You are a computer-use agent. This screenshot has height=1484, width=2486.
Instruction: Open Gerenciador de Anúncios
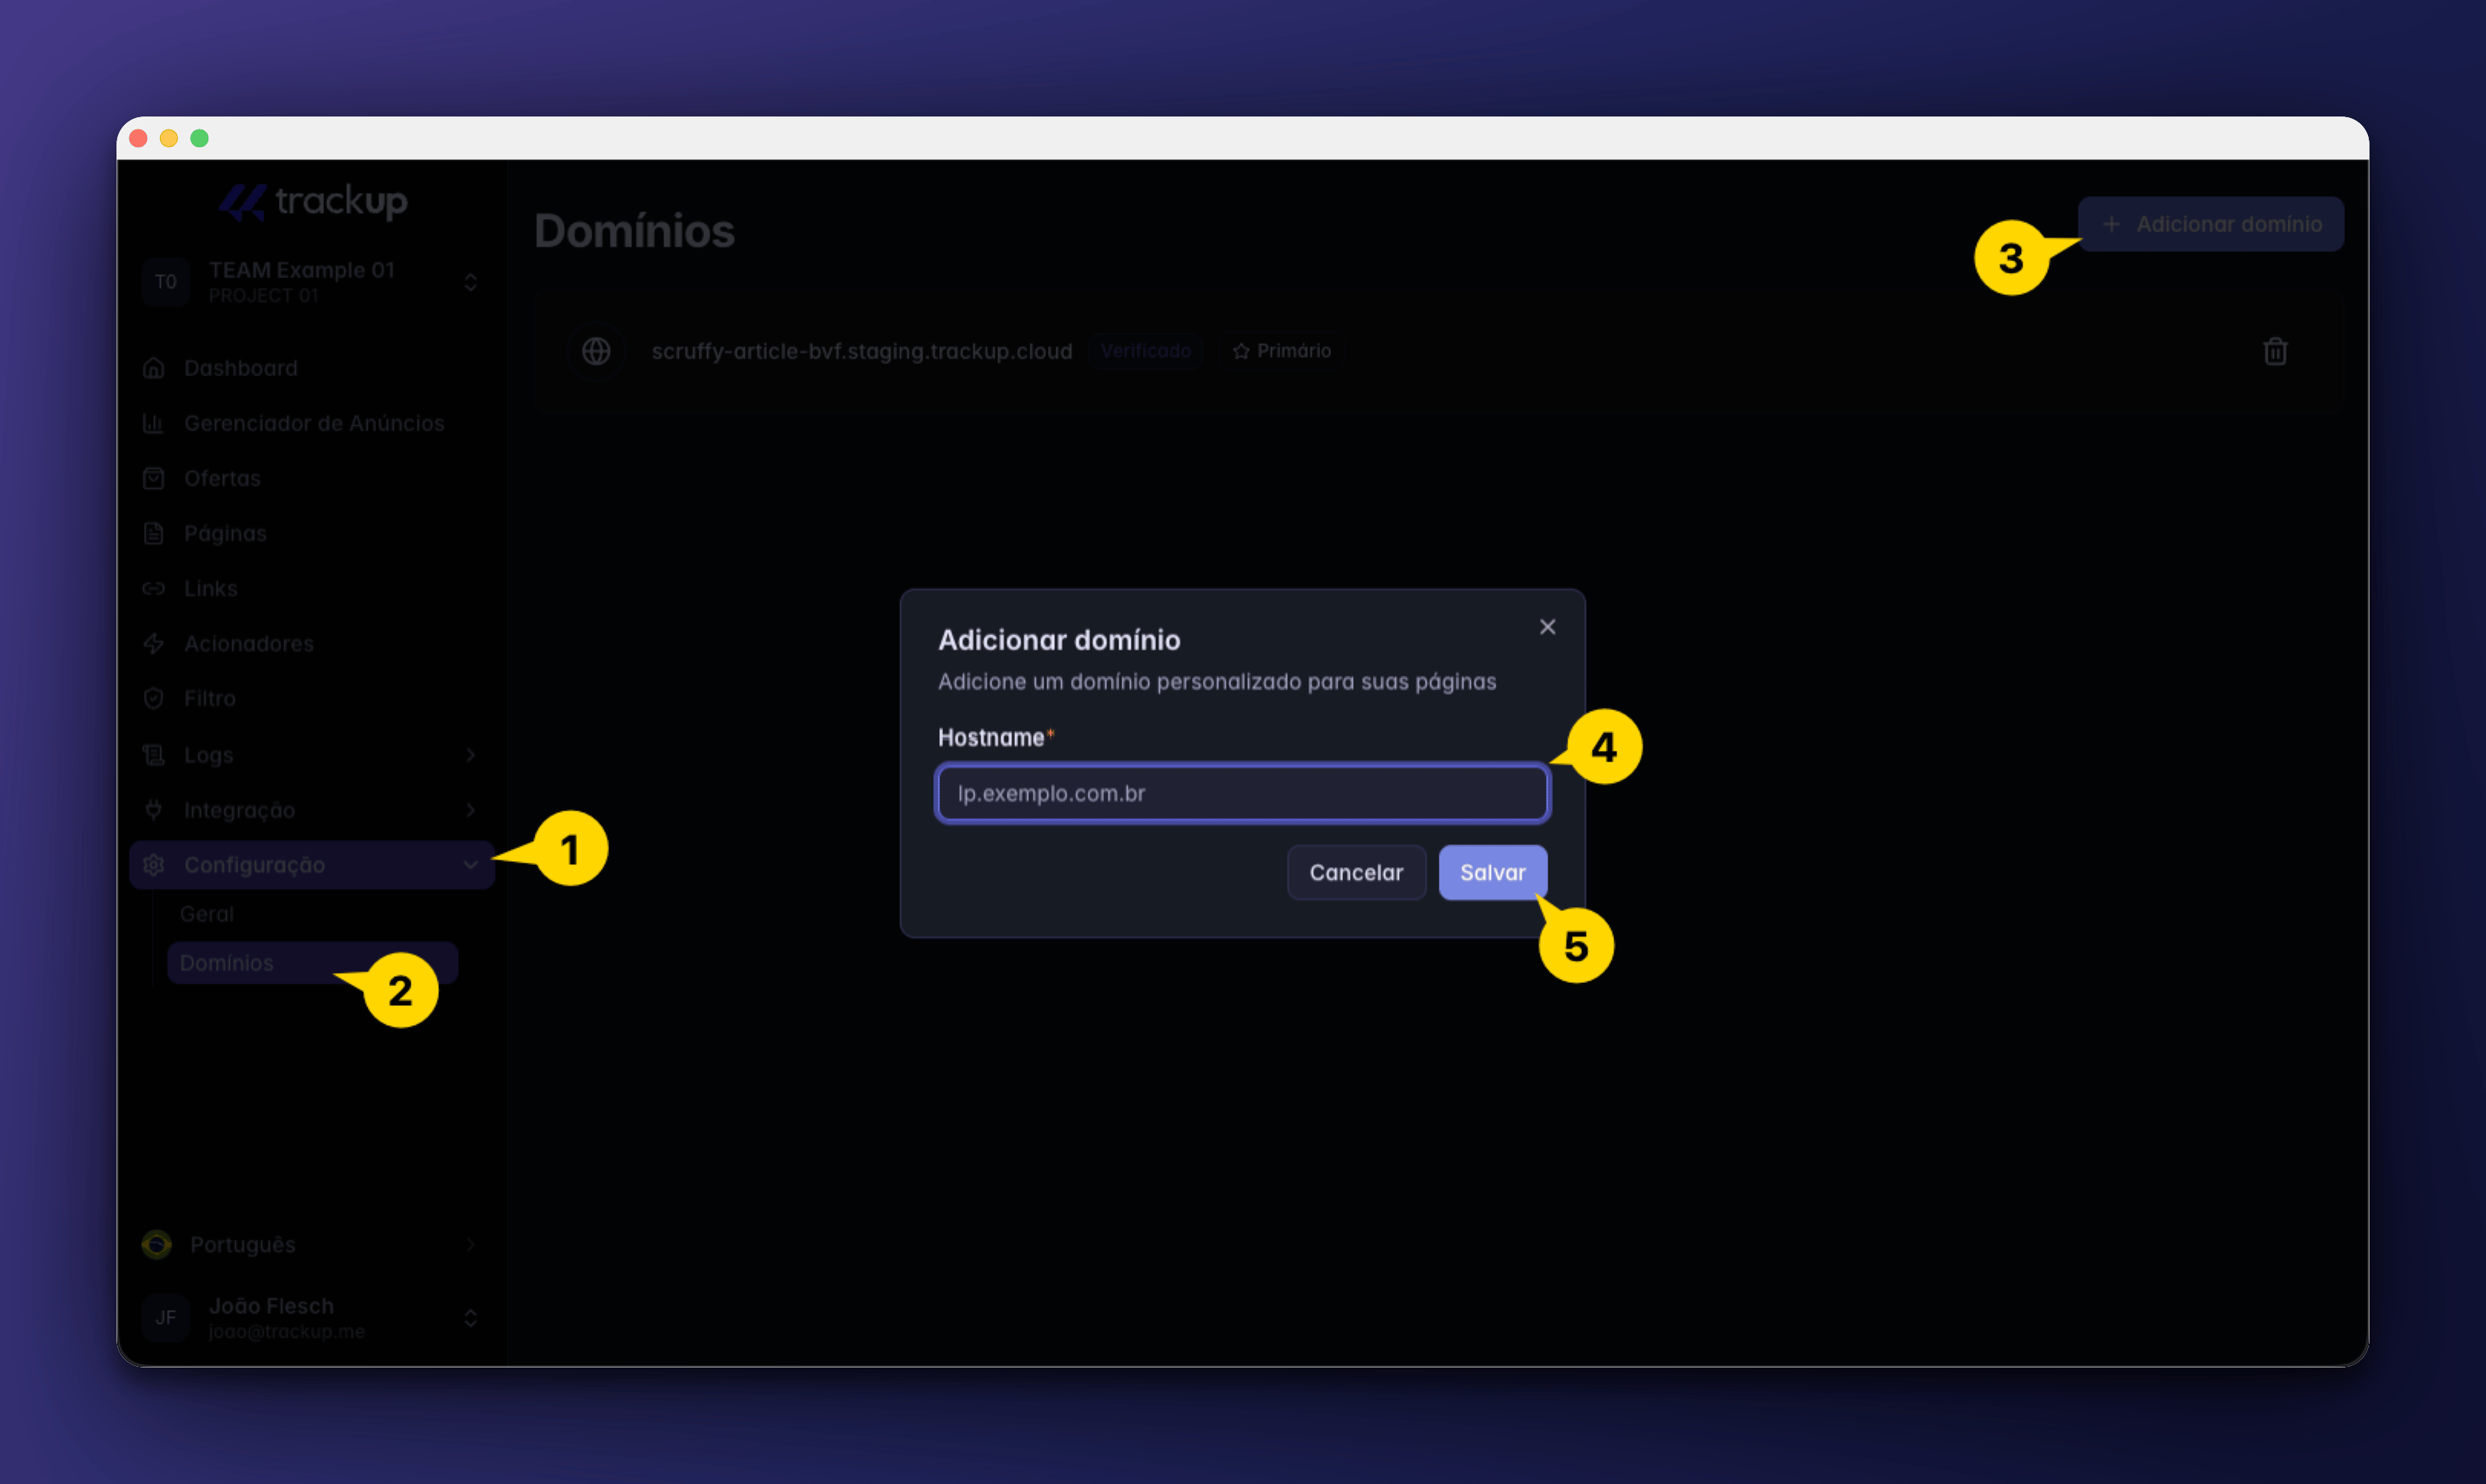(311, 423)
